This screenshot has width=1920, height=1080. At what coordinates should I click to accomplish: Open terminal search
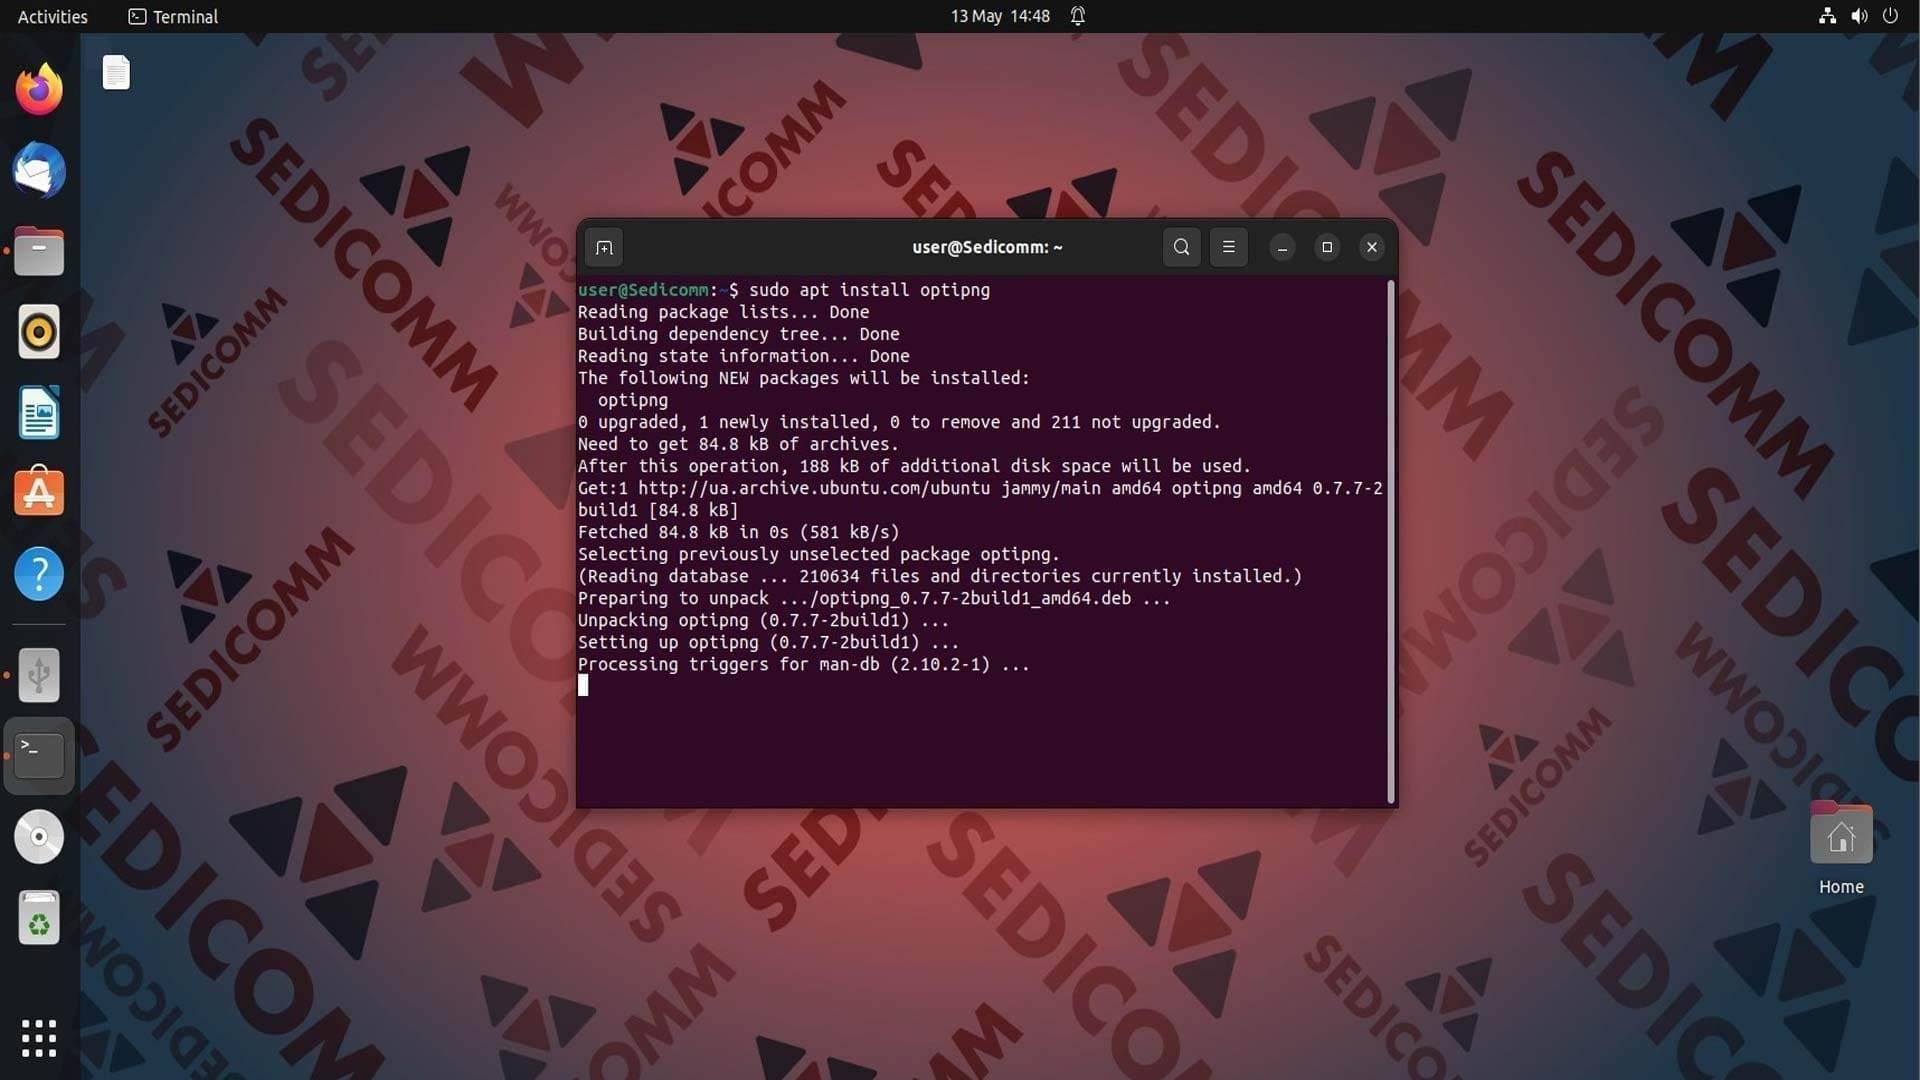[1181, 247]
